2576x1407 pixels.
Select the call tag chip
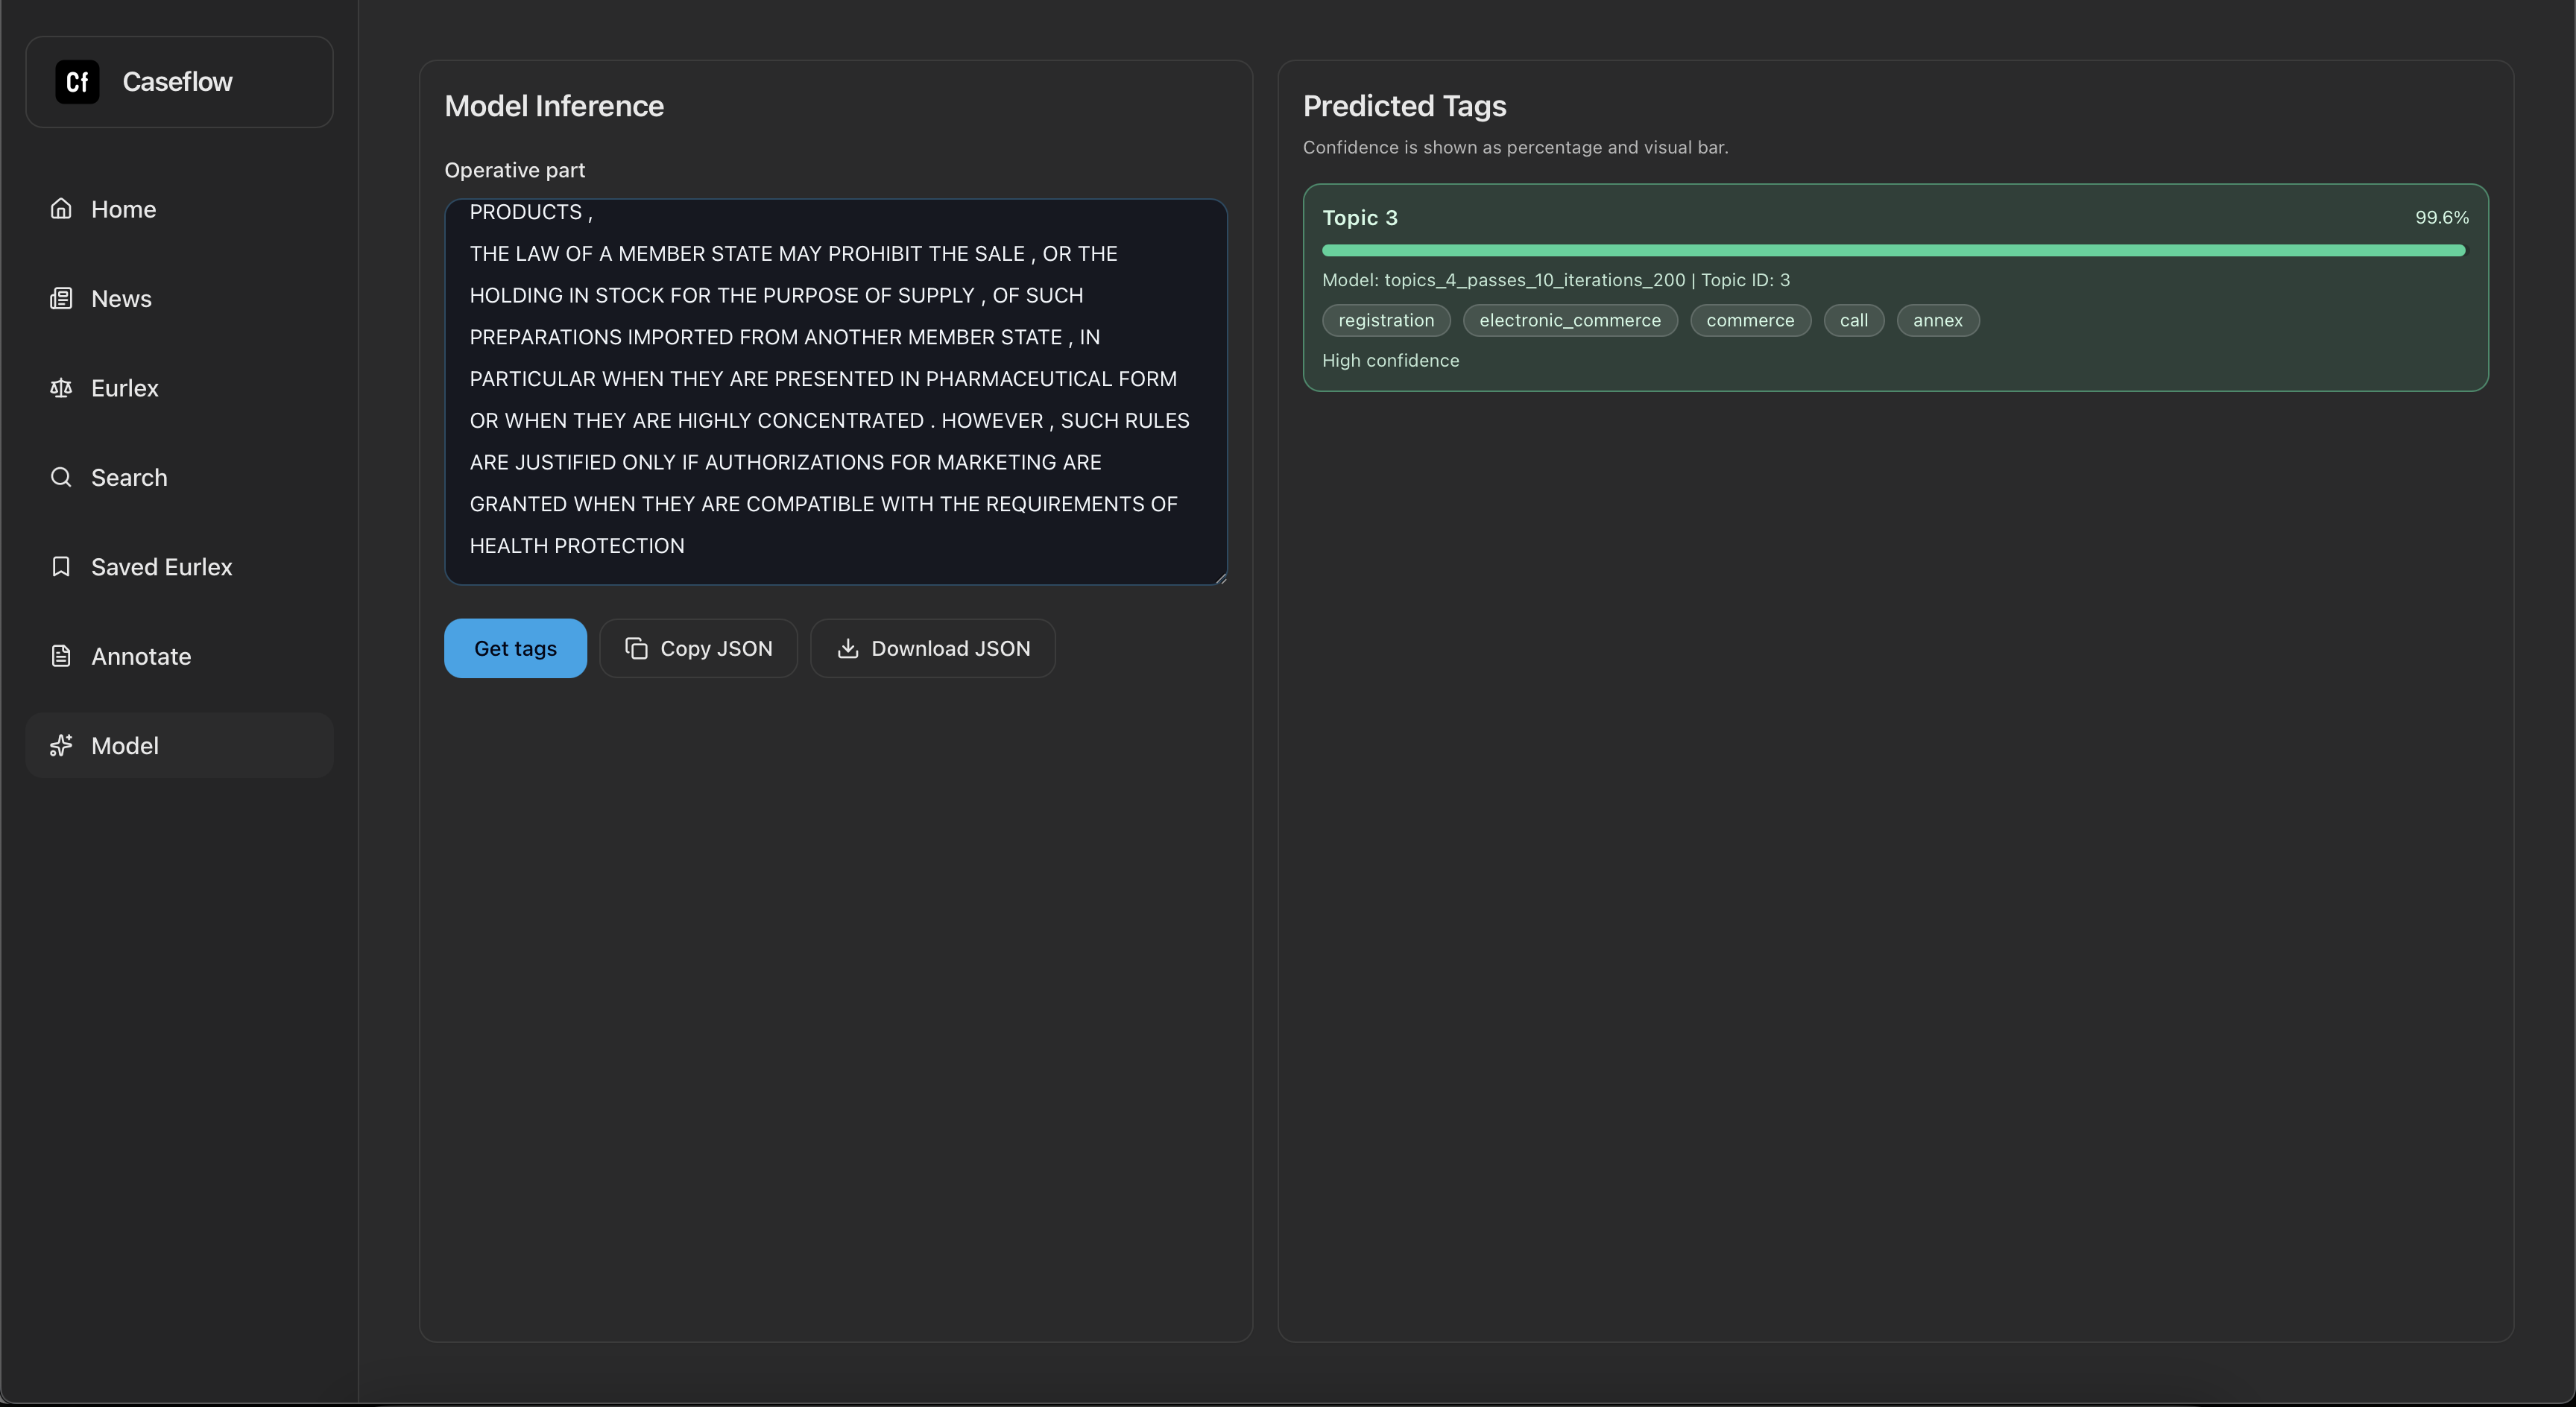(1853, 320)
